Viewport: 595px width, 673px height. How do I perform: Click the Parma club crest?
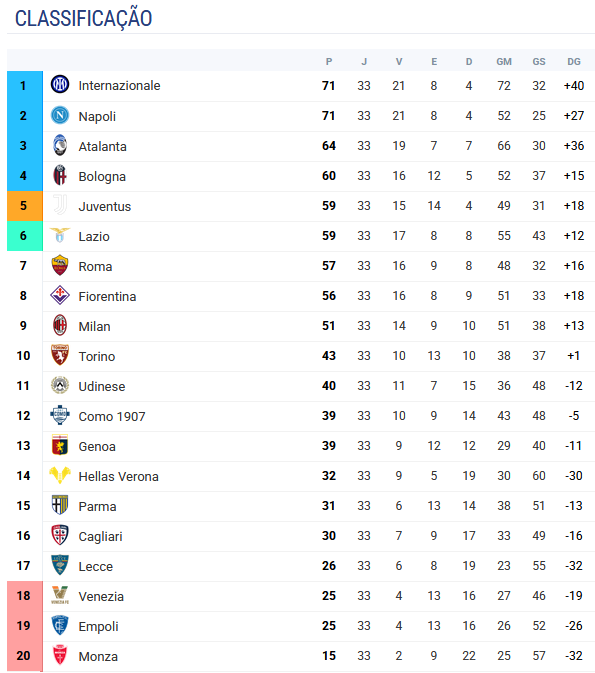pyautogui.click(x=60, y=505)
